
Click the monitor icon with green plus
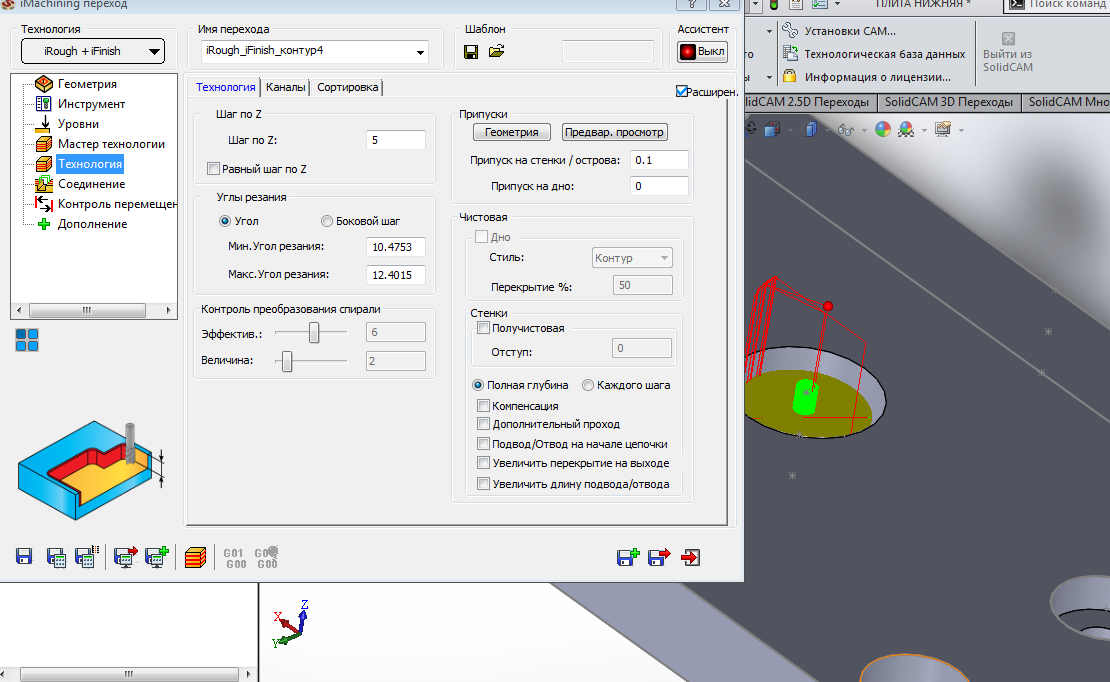tap(156, 557)
